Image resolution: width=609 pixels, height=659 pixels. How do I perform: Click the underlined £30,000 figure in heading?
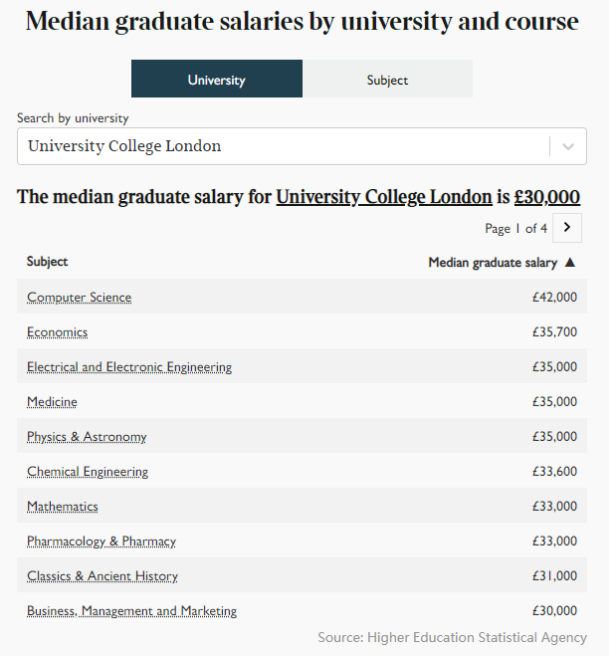(x=547, y=197)
